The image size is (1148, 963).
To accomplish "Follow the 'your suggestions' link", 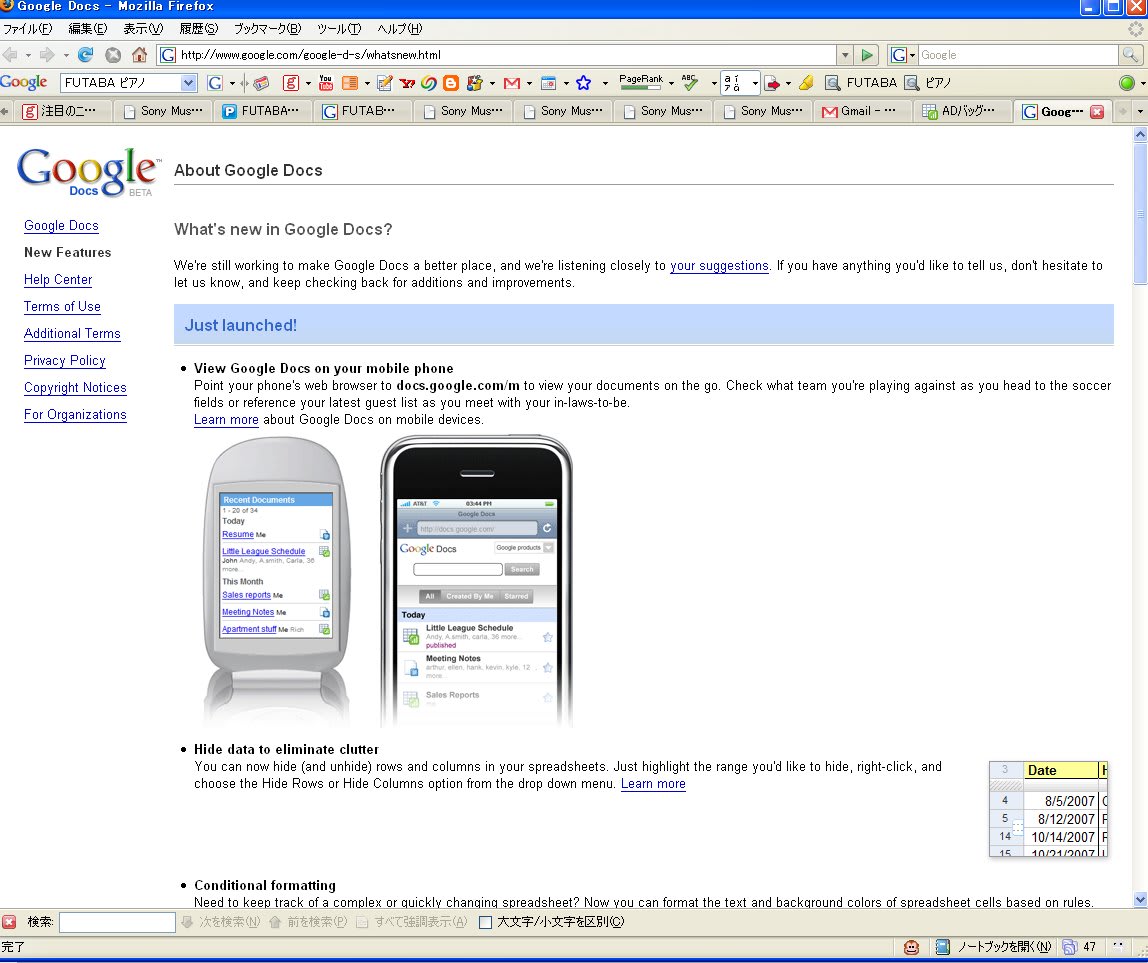I will (719, 266).
